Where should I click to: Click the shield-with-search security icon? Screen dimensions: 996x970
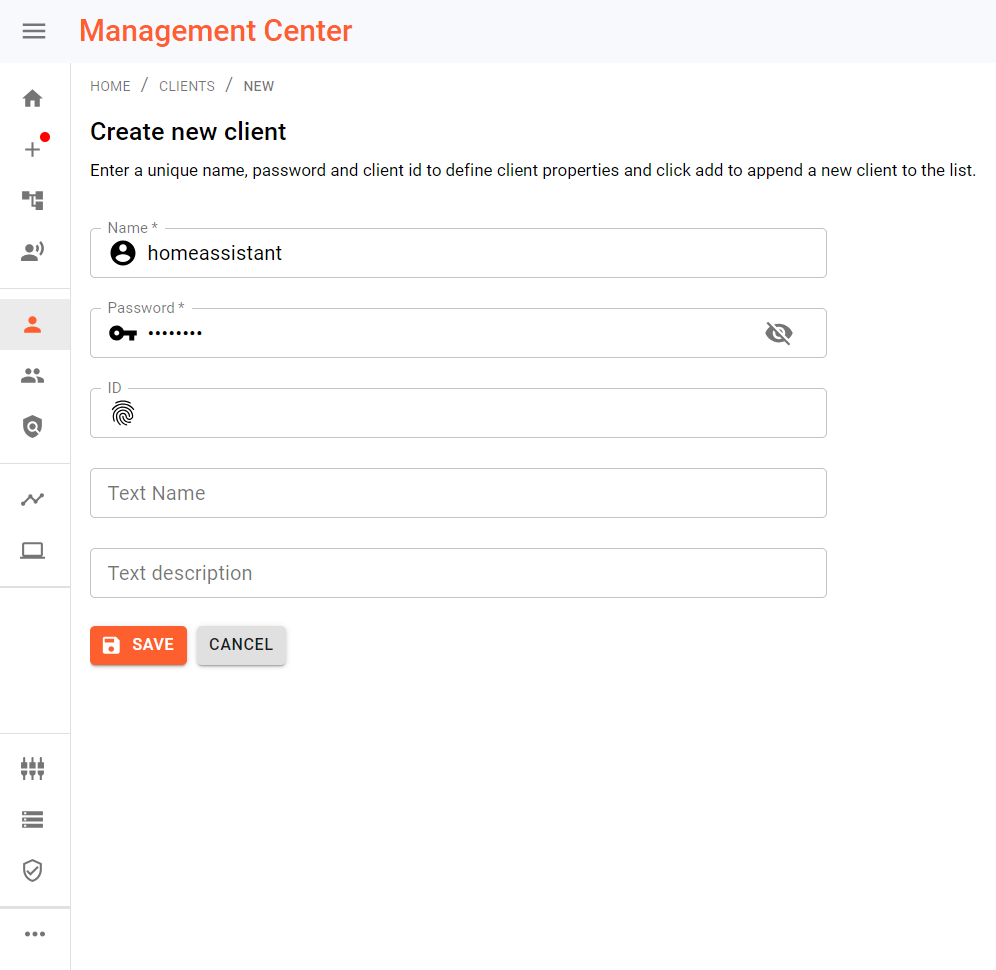point(33,426)
